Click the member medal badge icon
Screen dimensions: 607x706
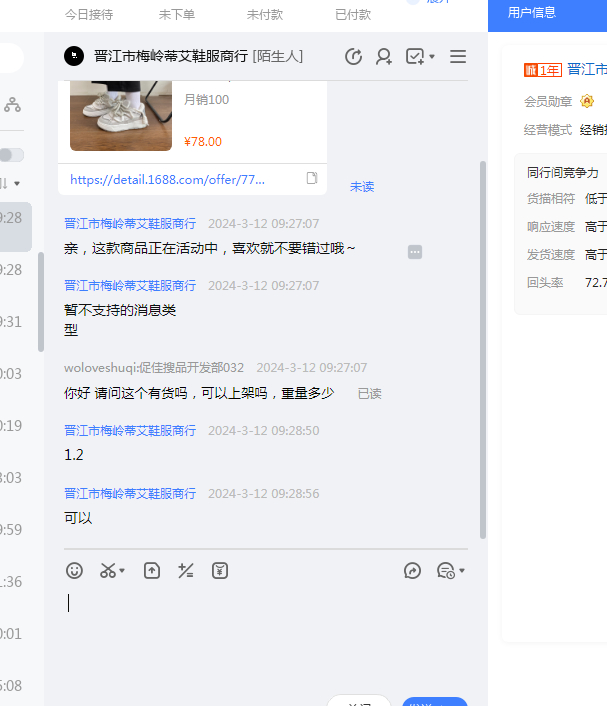587,101
